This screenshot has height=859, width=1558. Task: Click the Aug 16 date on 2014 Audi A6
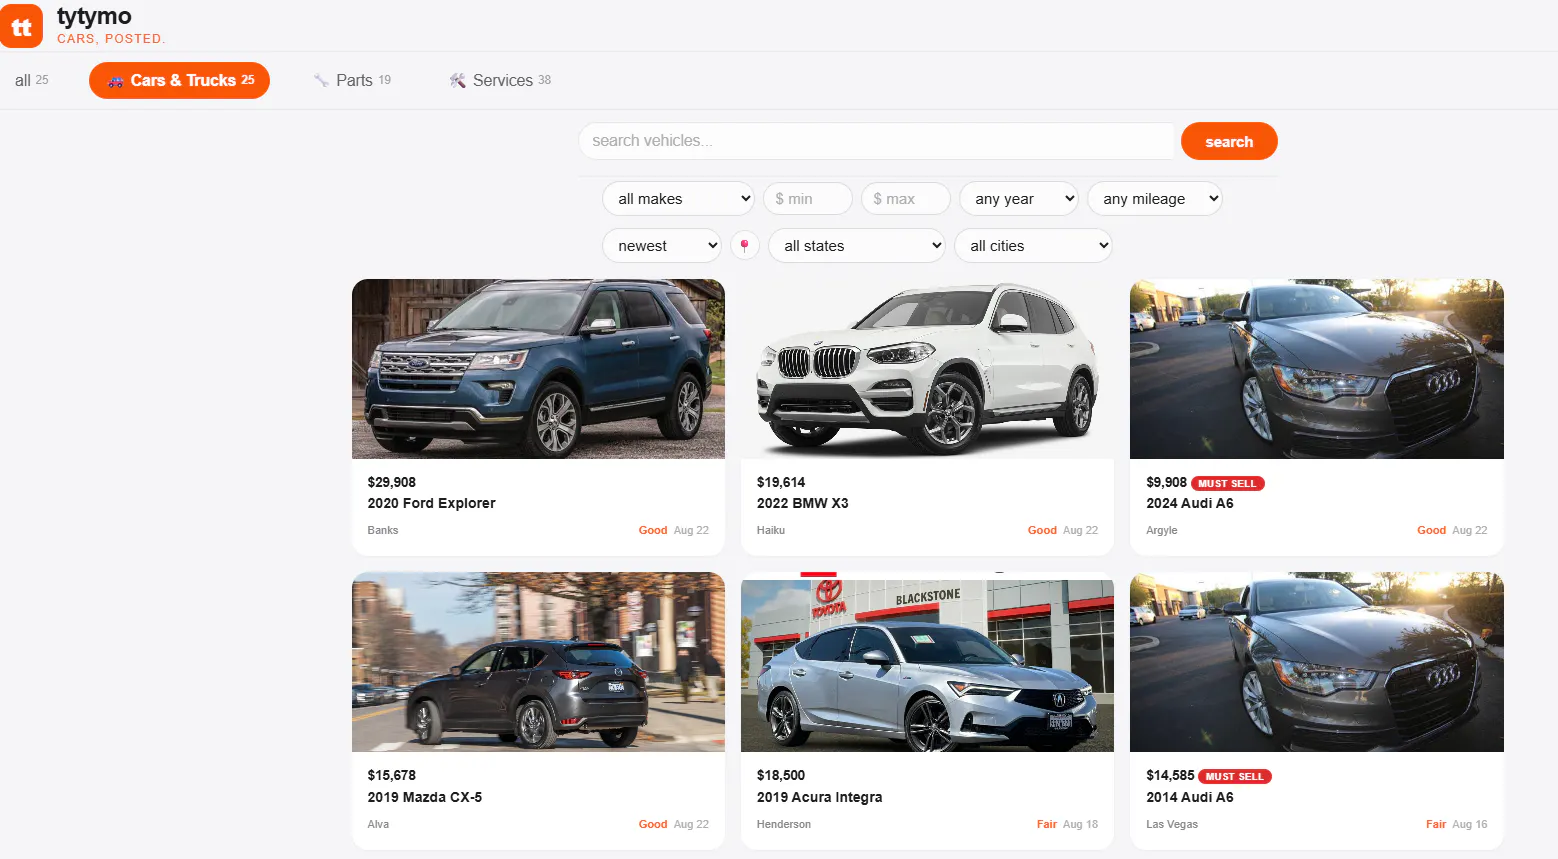coord(1470,824)
